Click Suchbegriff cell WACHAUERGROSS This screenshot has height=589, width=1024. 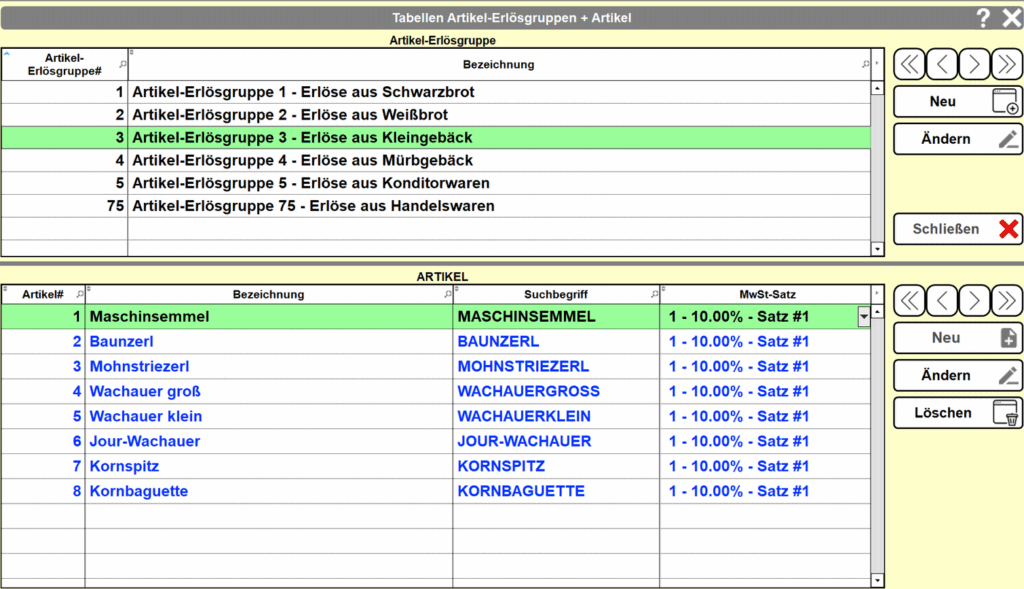(556, 391)
